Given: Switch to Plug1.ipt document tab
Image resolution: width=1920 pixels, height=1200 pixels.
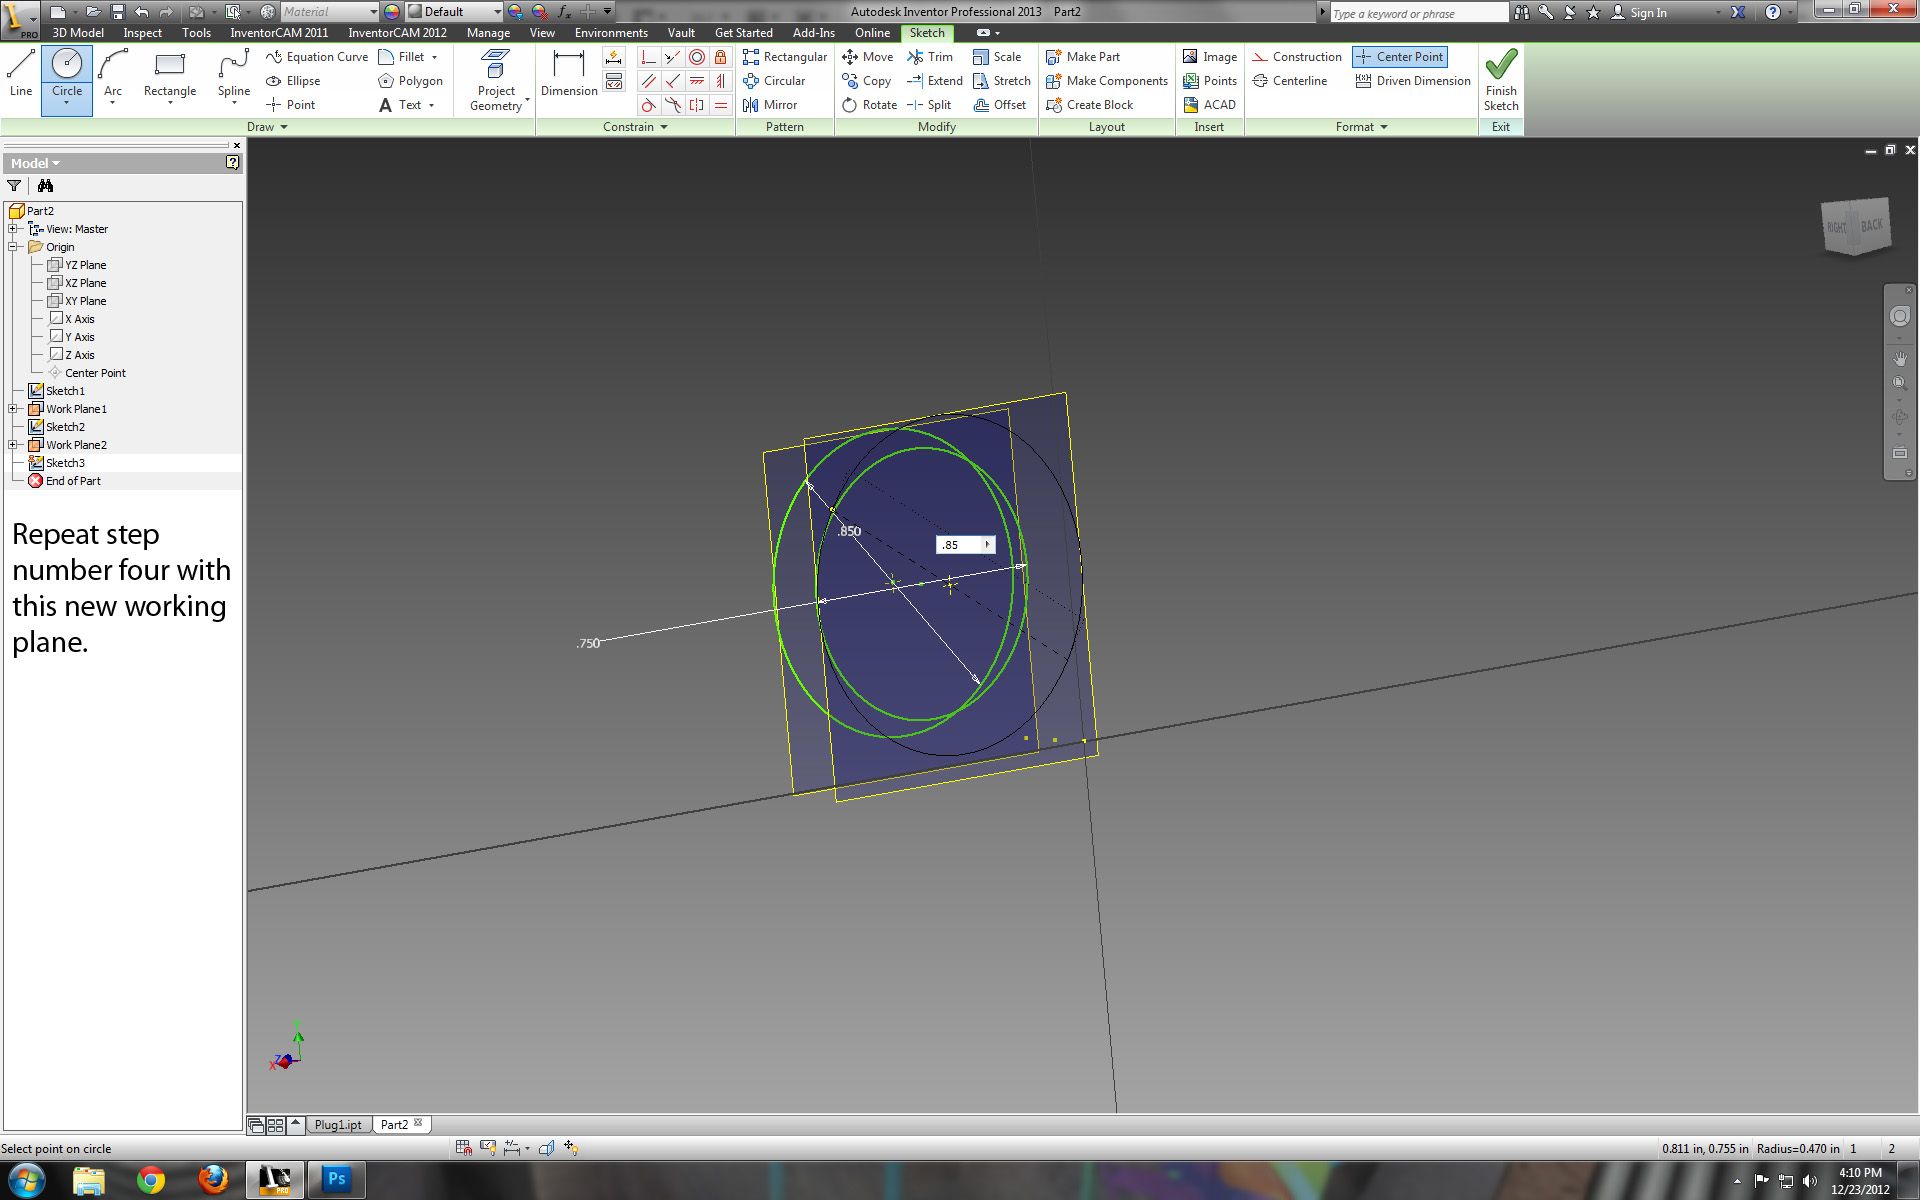Looking at the screenshot, I should [x=338, y=1124].
